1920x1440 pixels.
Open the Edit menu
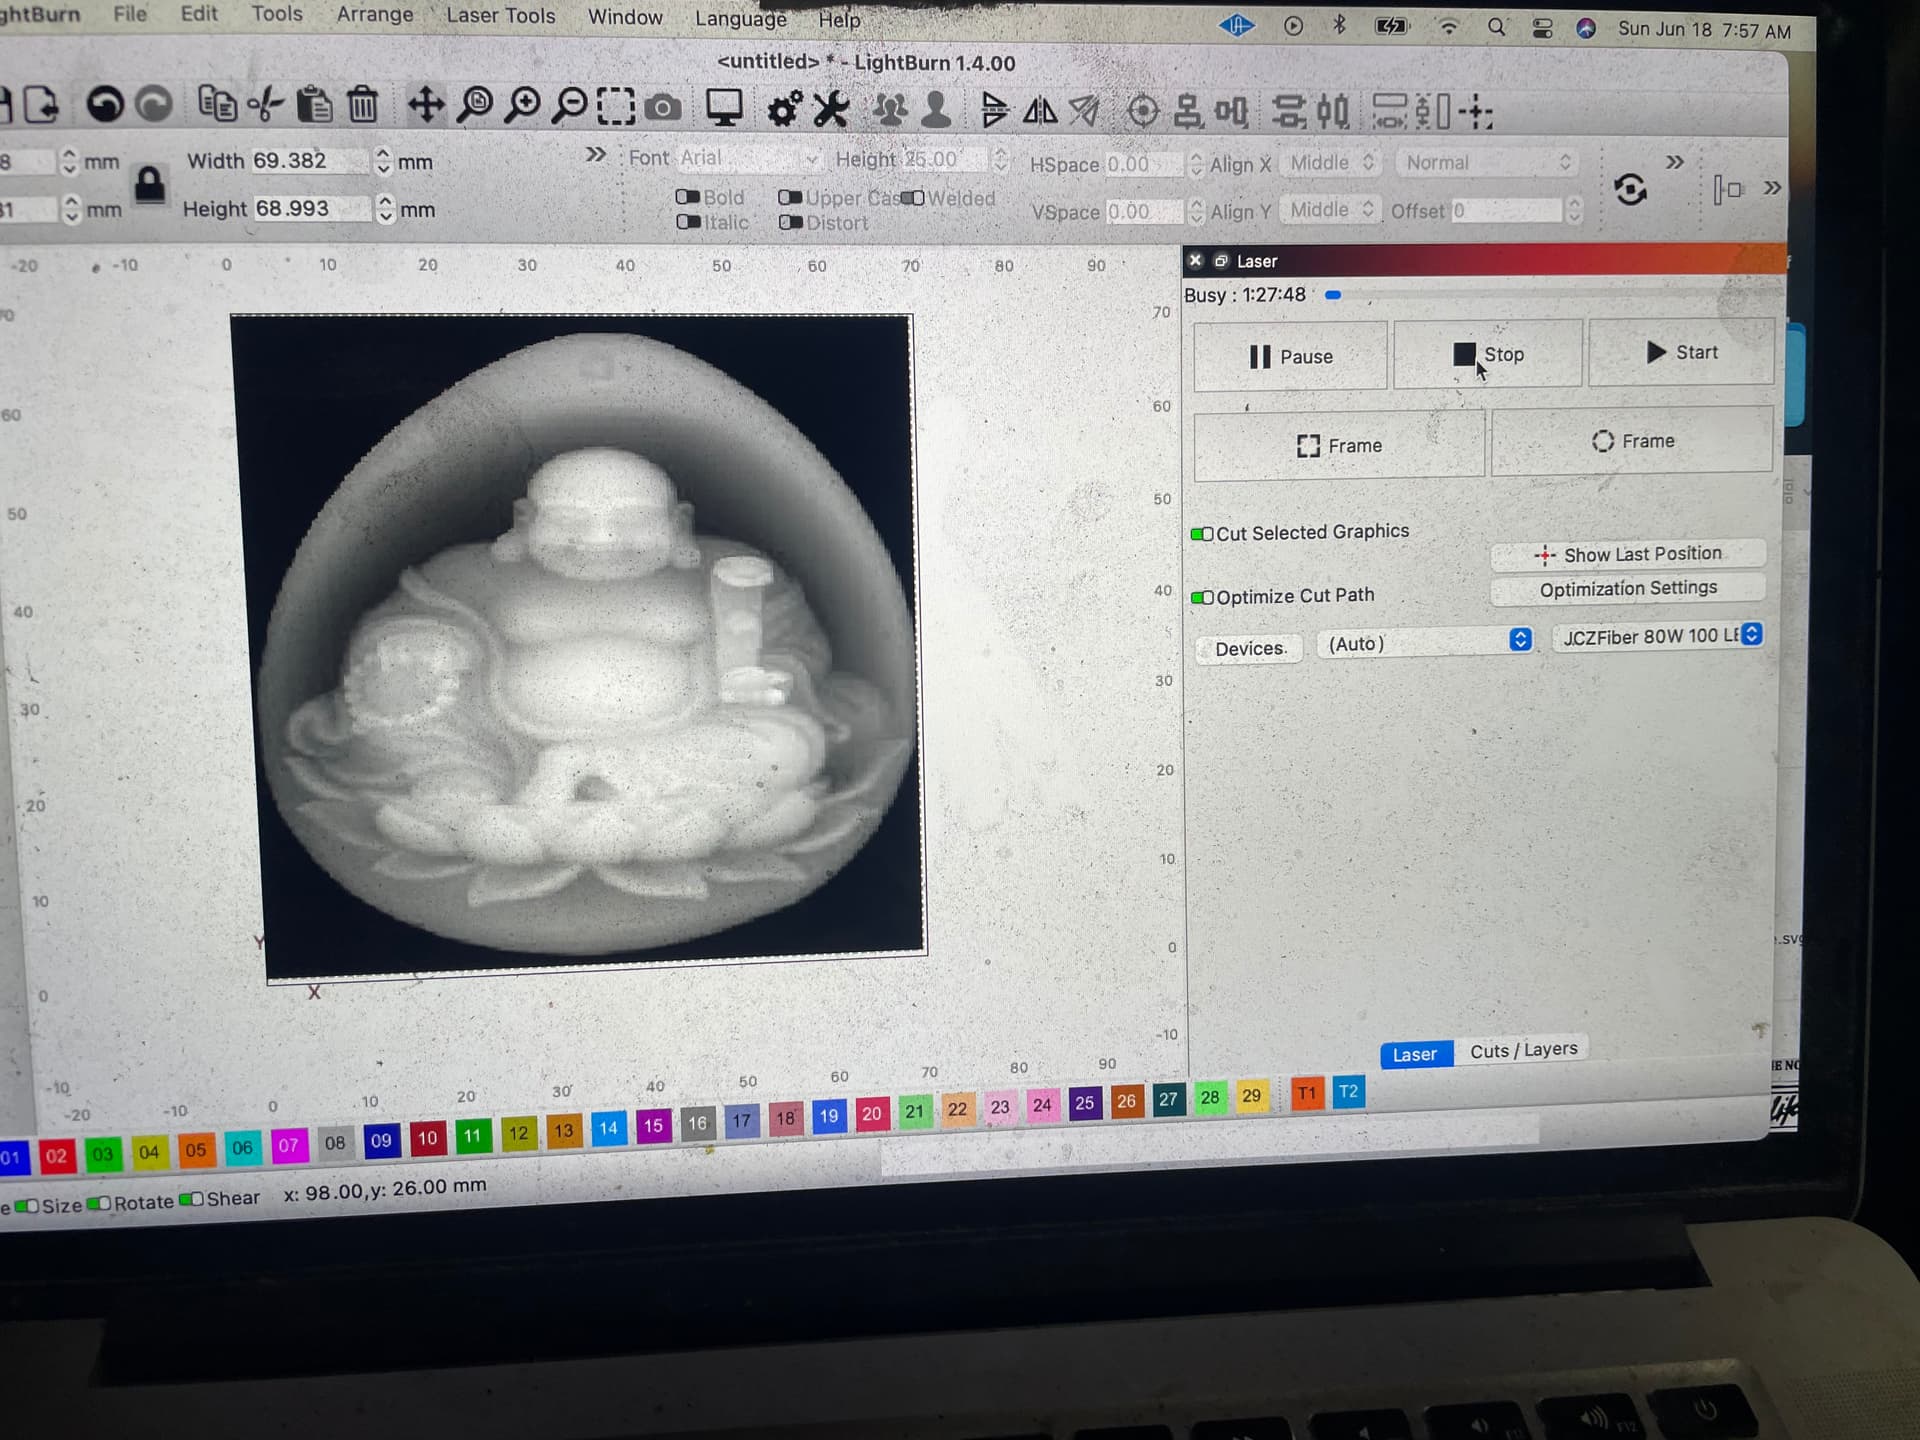[199, 13]
